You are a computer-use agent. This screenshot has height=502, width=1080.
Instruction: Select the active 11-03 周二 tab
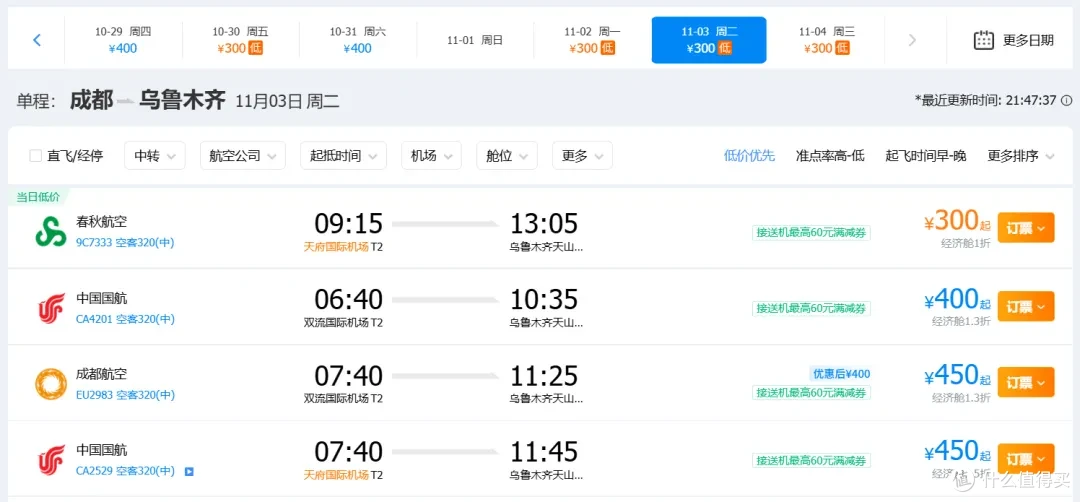[x=709, y=40]
